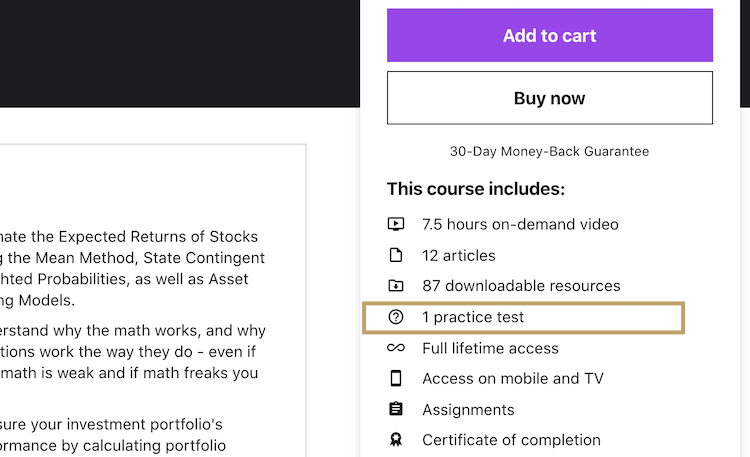Click the purple Add to cart button
Screen dimensions: 750x457
tap(550, 35)
